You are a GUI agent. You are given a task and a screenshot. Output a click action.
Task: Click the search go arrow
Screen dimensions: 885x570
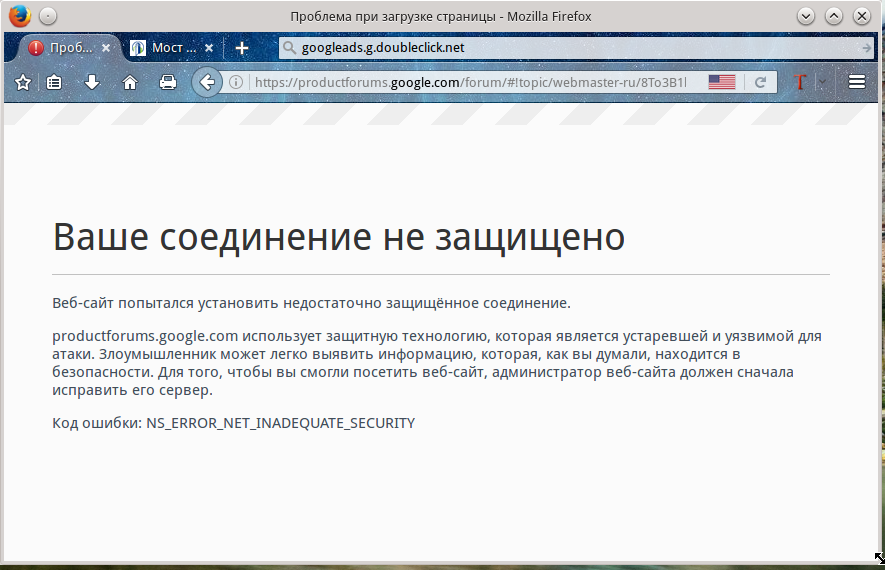pos(866,49)
